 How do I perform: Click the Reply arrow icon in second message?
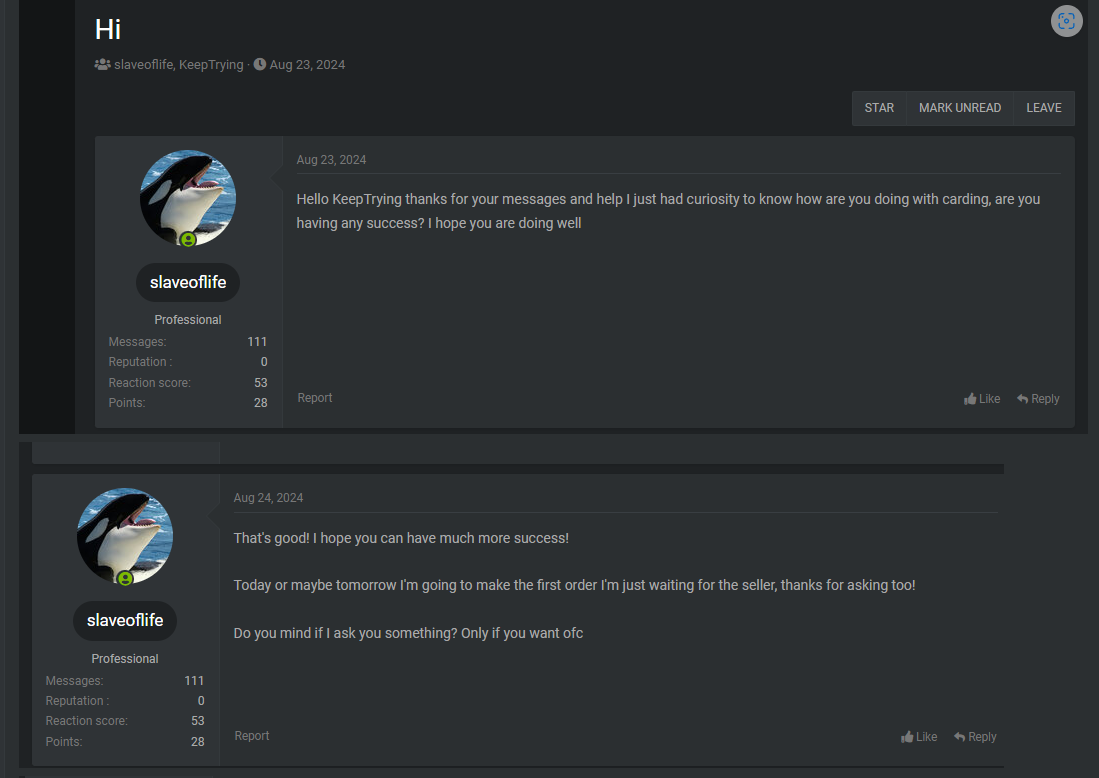(960, 737)
